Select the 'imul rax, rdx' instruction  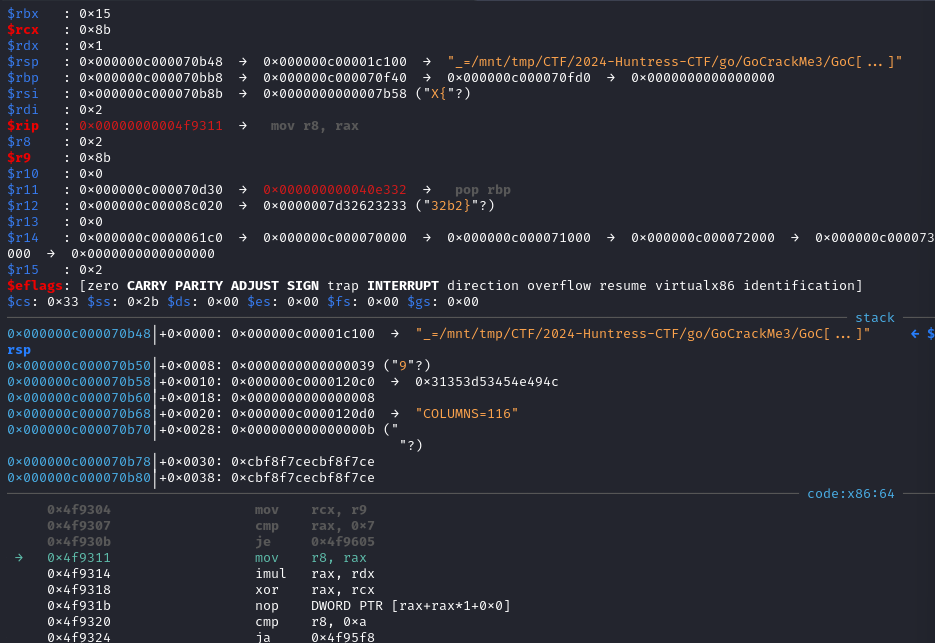pyautogui.click(x=315, y=574)
